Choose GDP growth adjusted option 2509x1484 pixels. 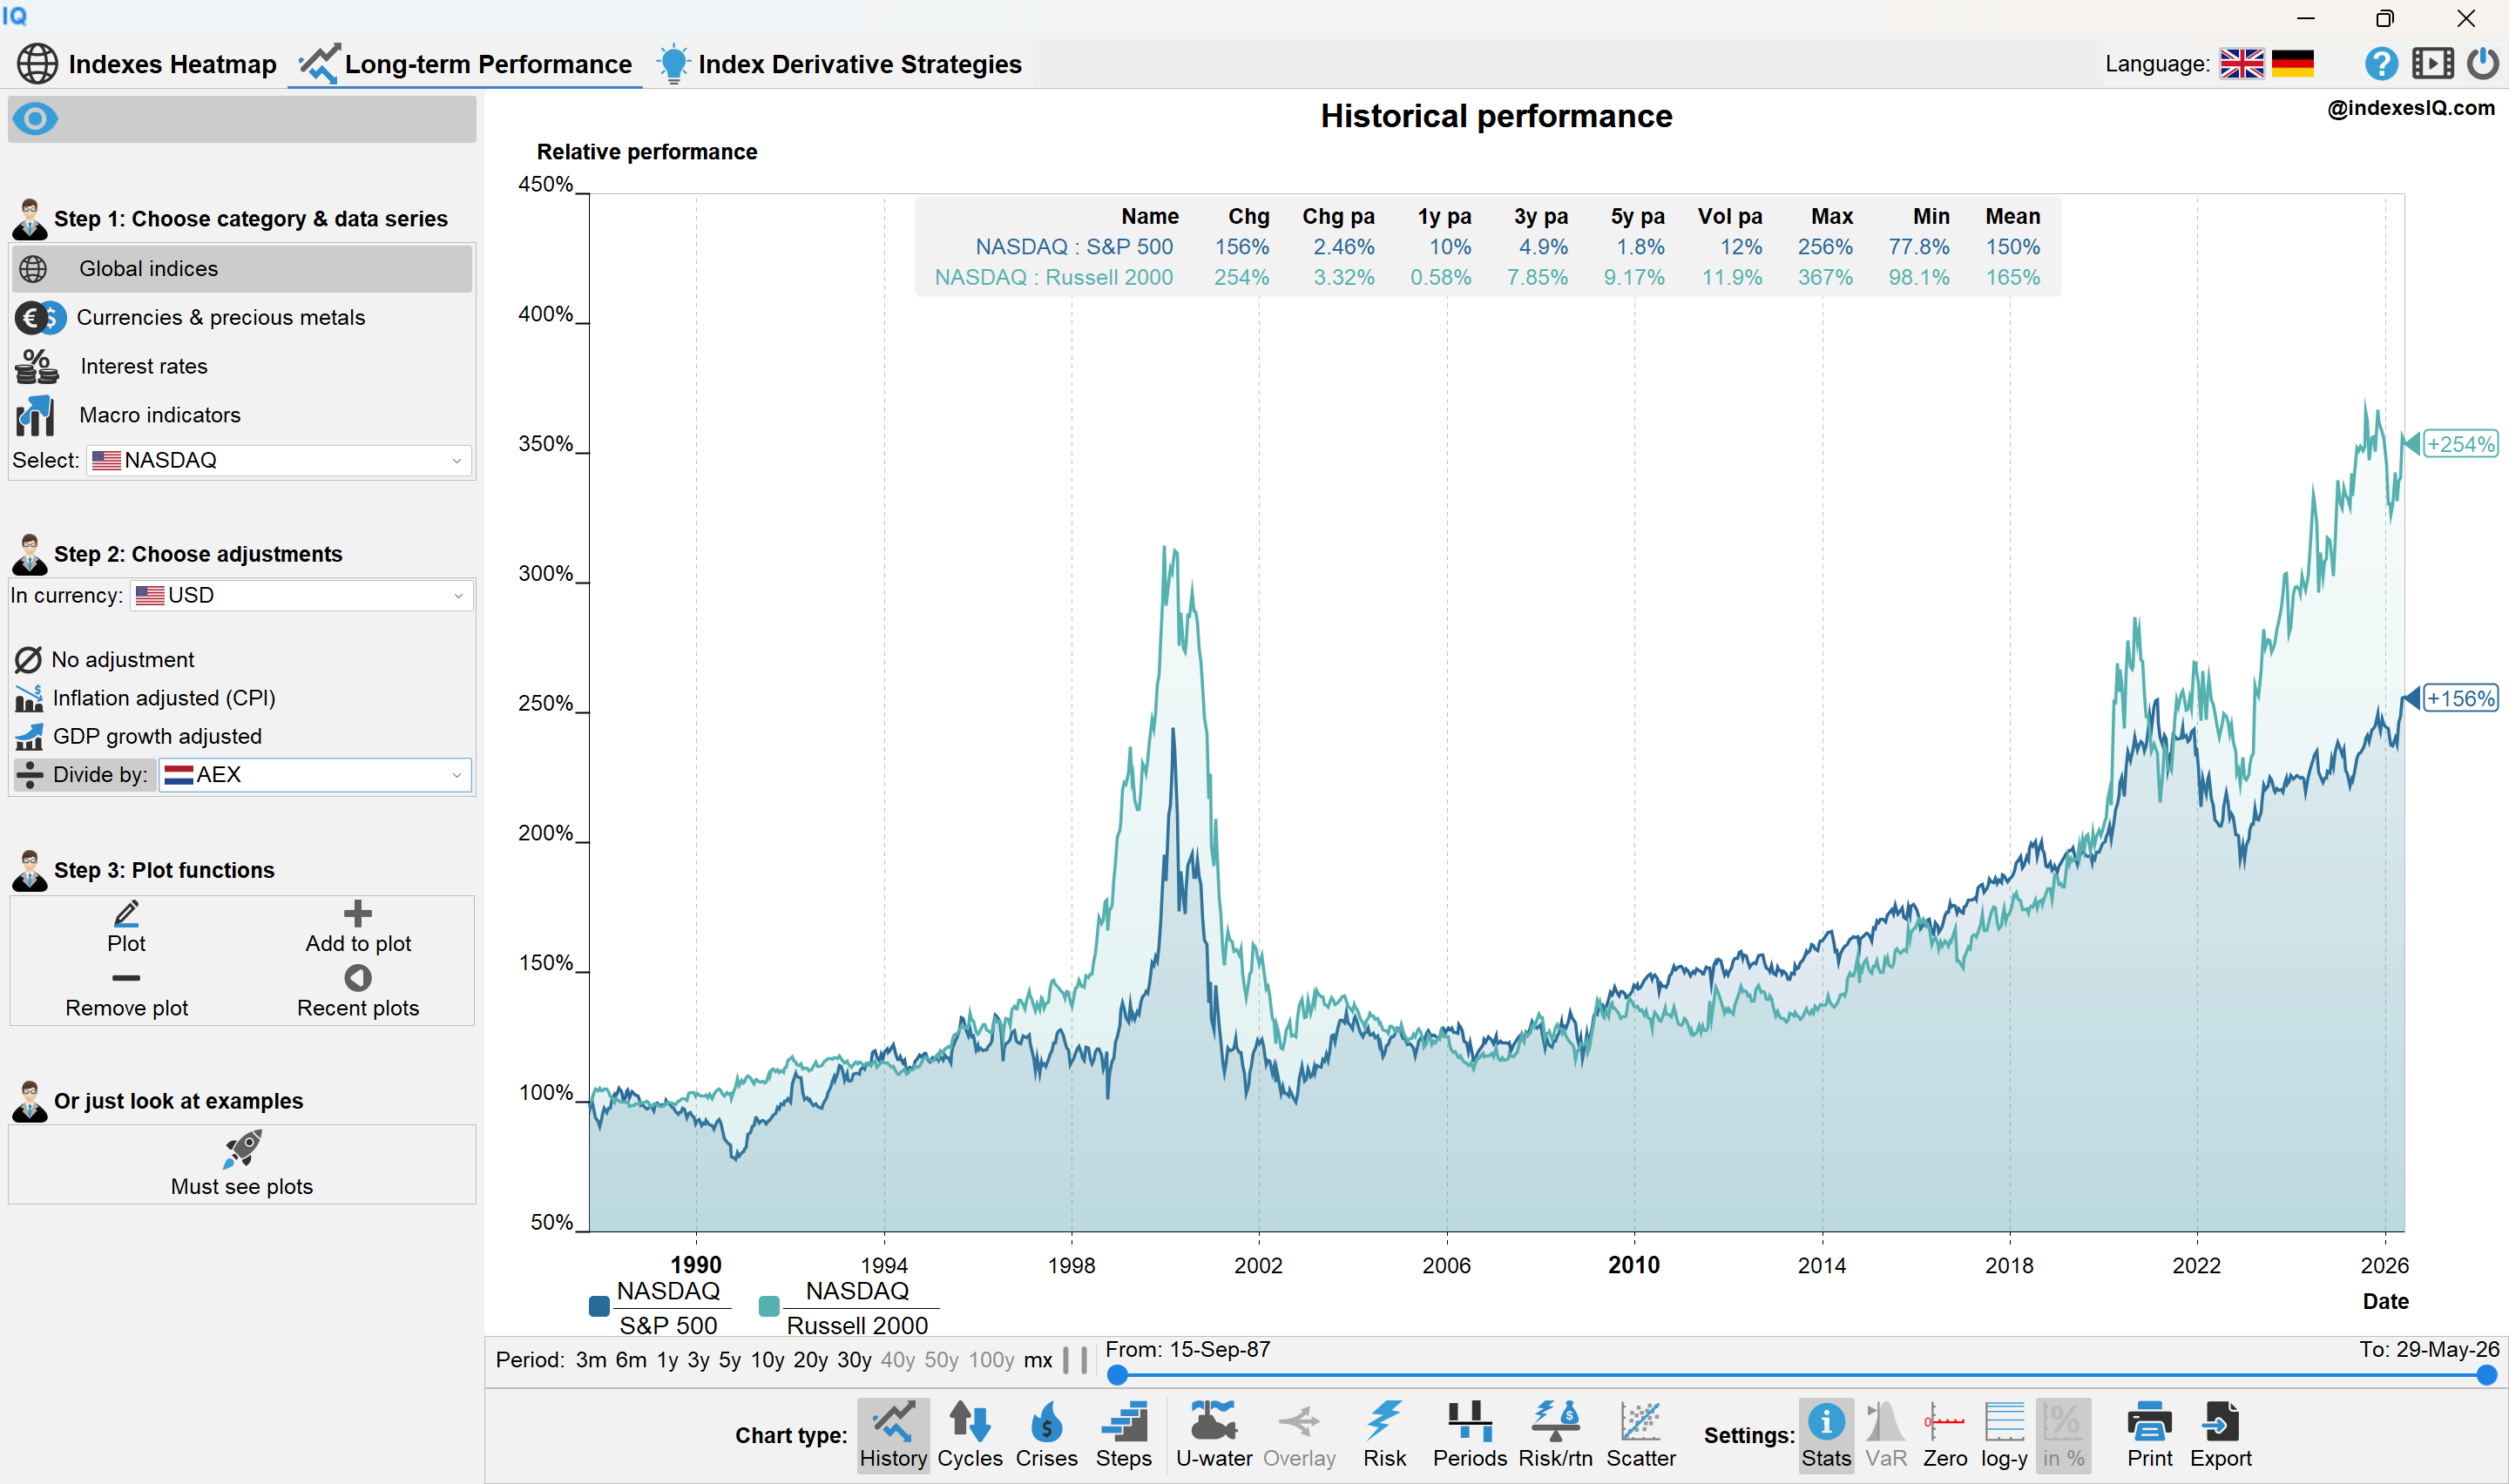pyautogui.click(x=139, y=736)
